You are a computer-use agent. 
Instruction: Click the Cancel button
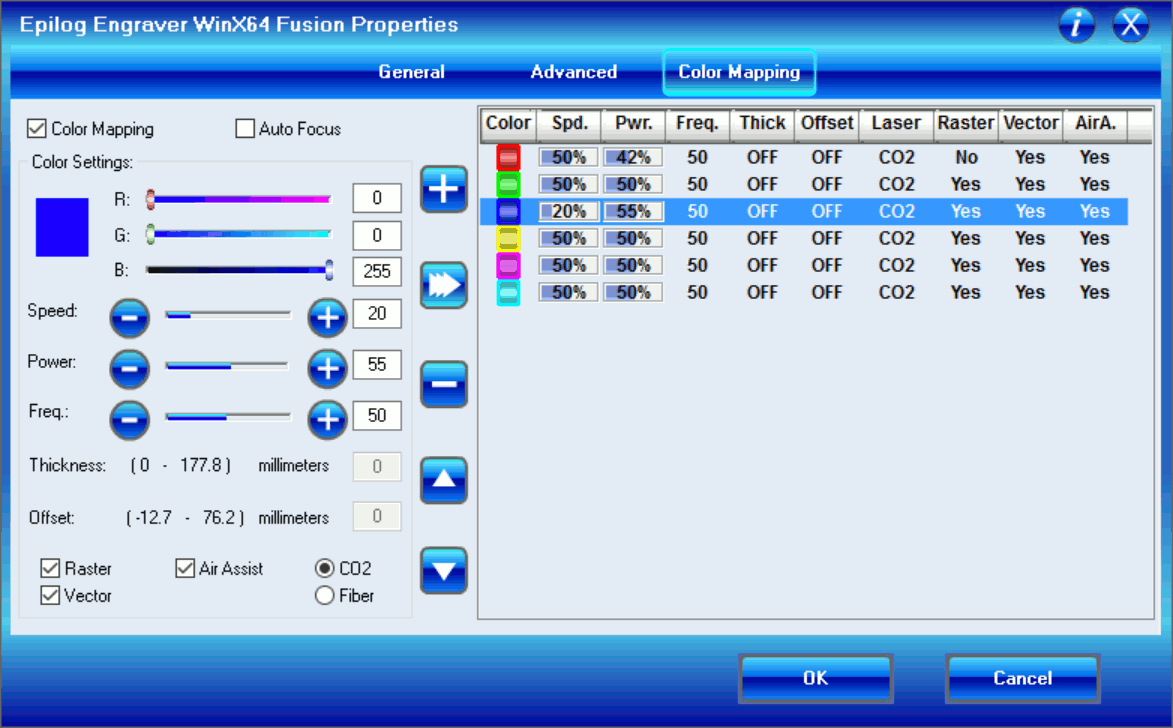click(1023, 679)
